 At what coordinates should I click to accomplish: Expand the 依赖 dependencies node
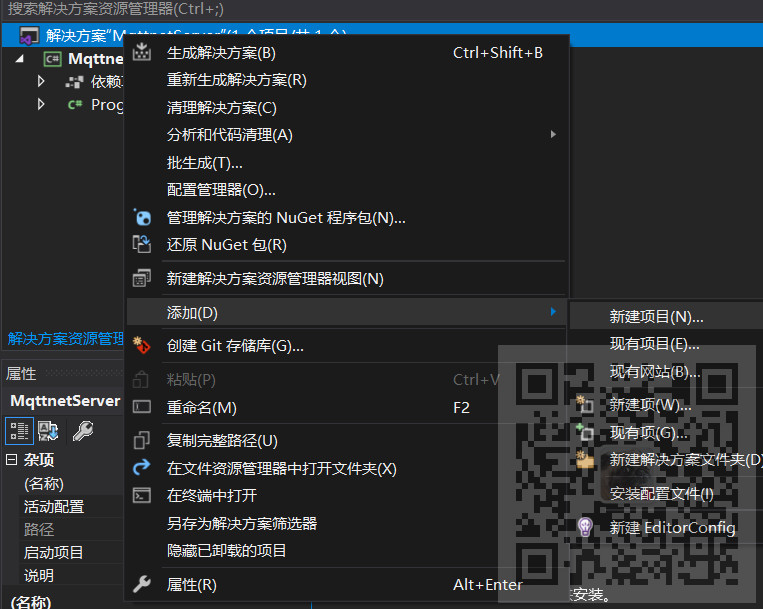click(x=41, y=81)
